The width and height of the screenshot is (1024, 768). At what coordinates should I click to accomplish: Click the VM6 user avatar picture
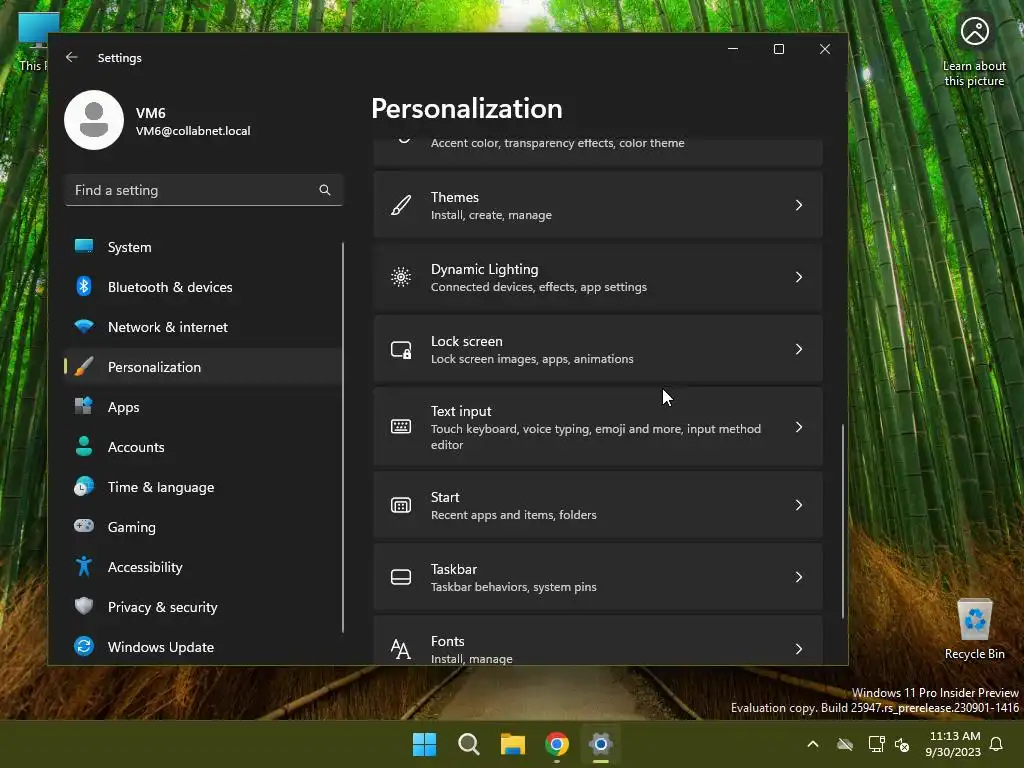click(x=94, y=120)
